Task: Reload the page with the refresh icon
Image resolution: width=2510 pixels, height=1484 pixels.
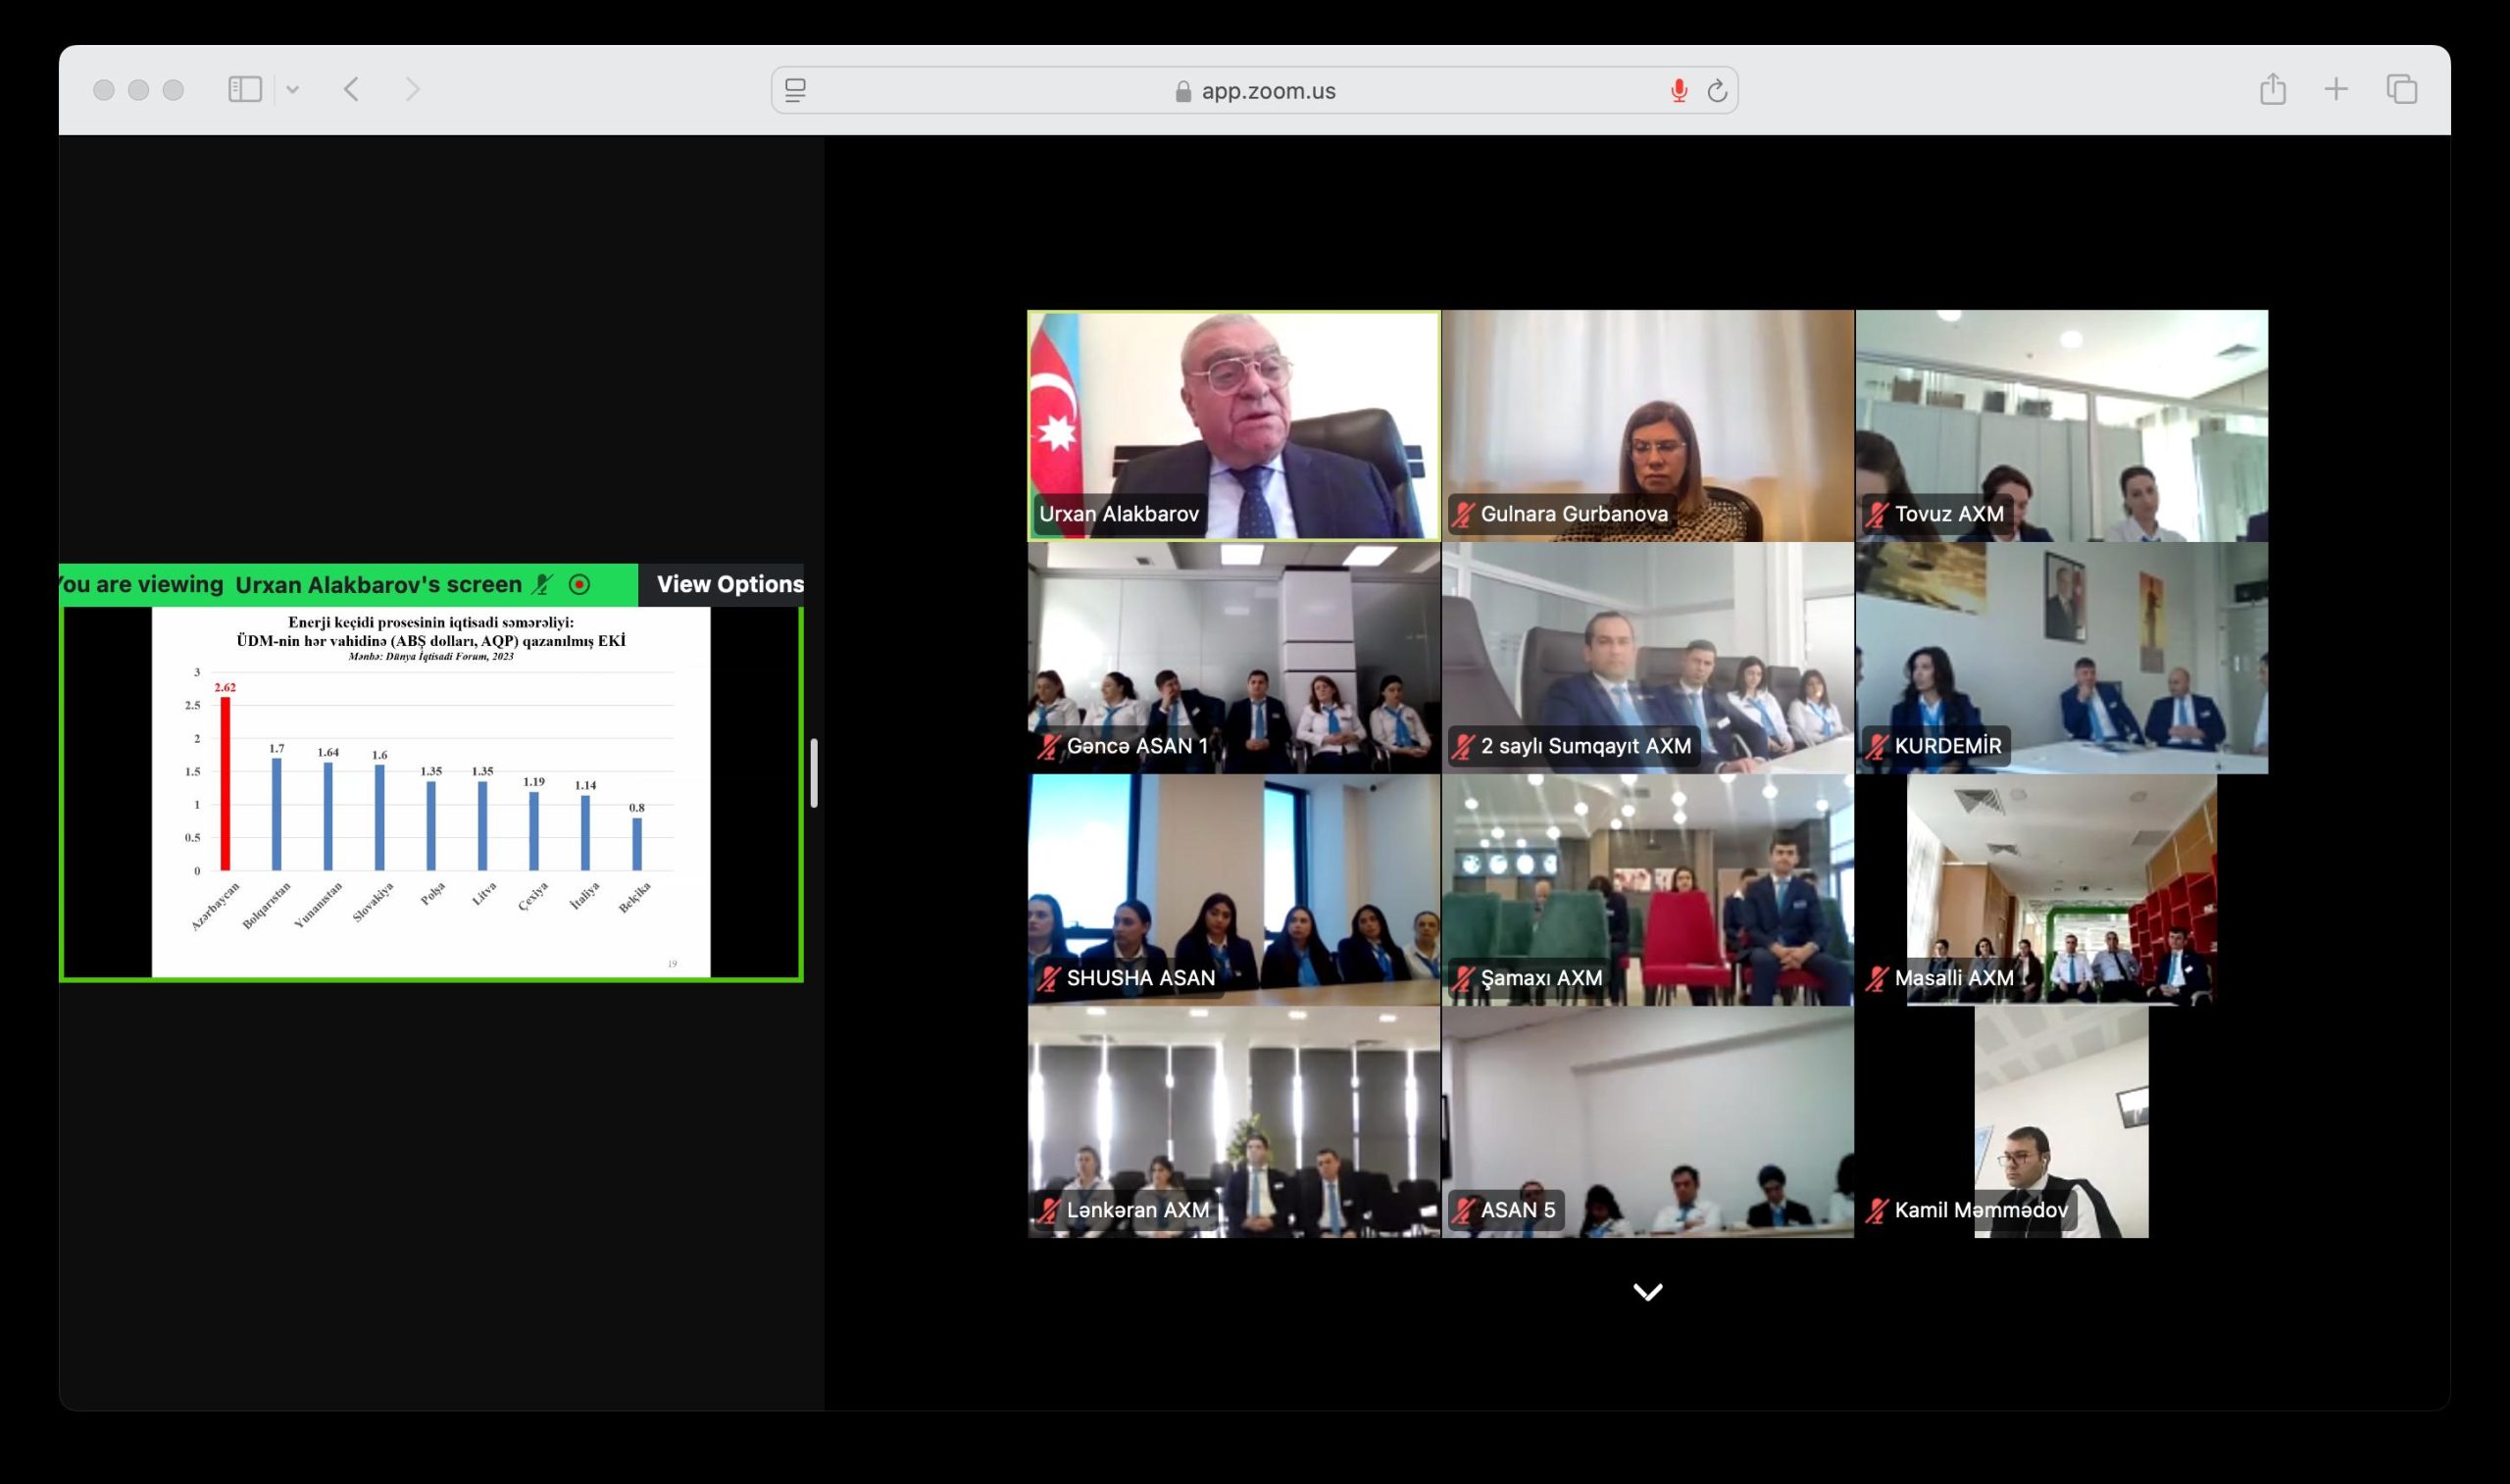Action: pyautogui.click(x=1717, y=91)
